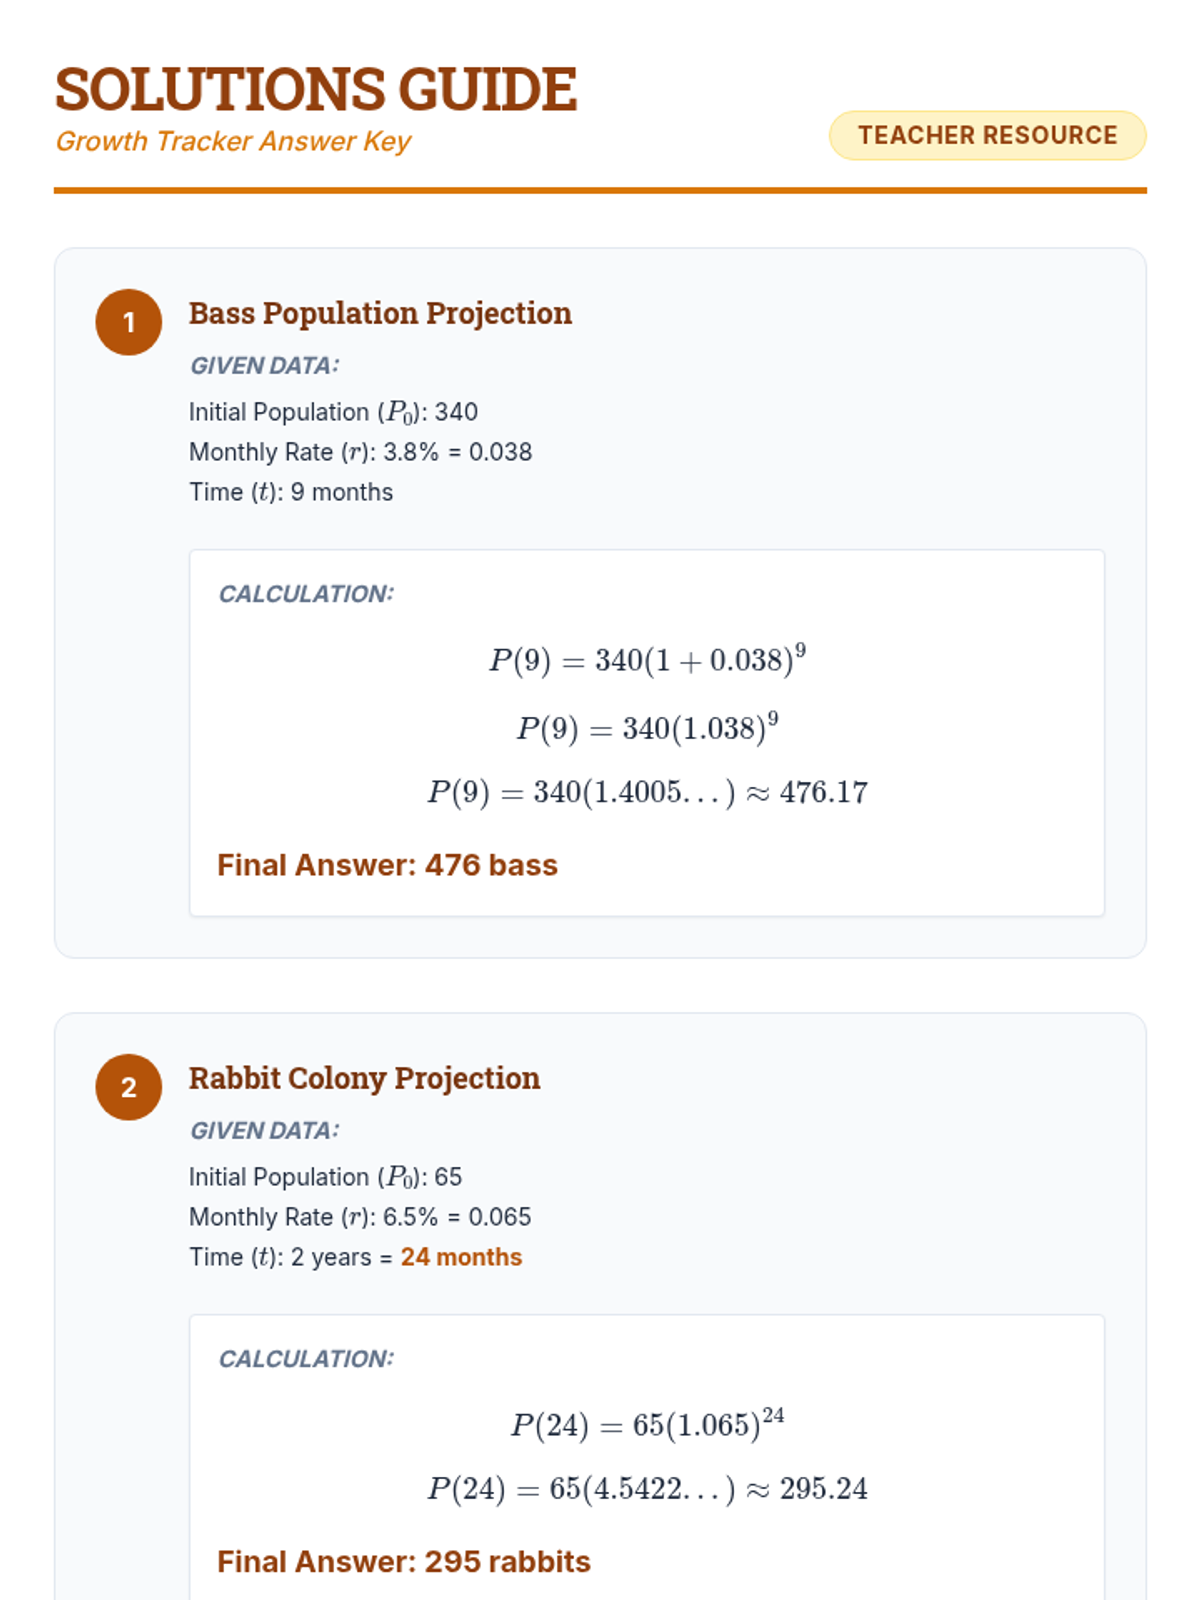The image size is (1200, 1600).
Task: Click the Monthly Rate 6.5% line
Action: (x=360, y=1217)
